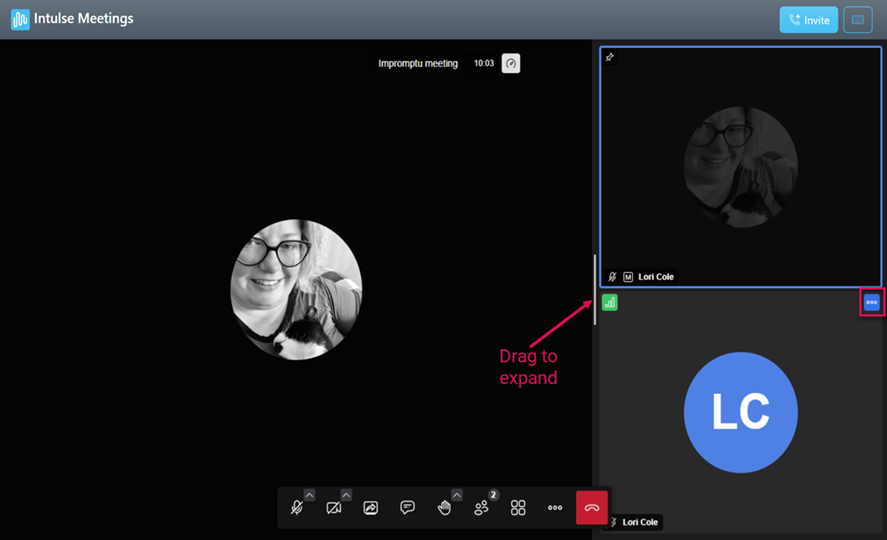
Task: Expand the camera options chevron
Action: (346, 495)
